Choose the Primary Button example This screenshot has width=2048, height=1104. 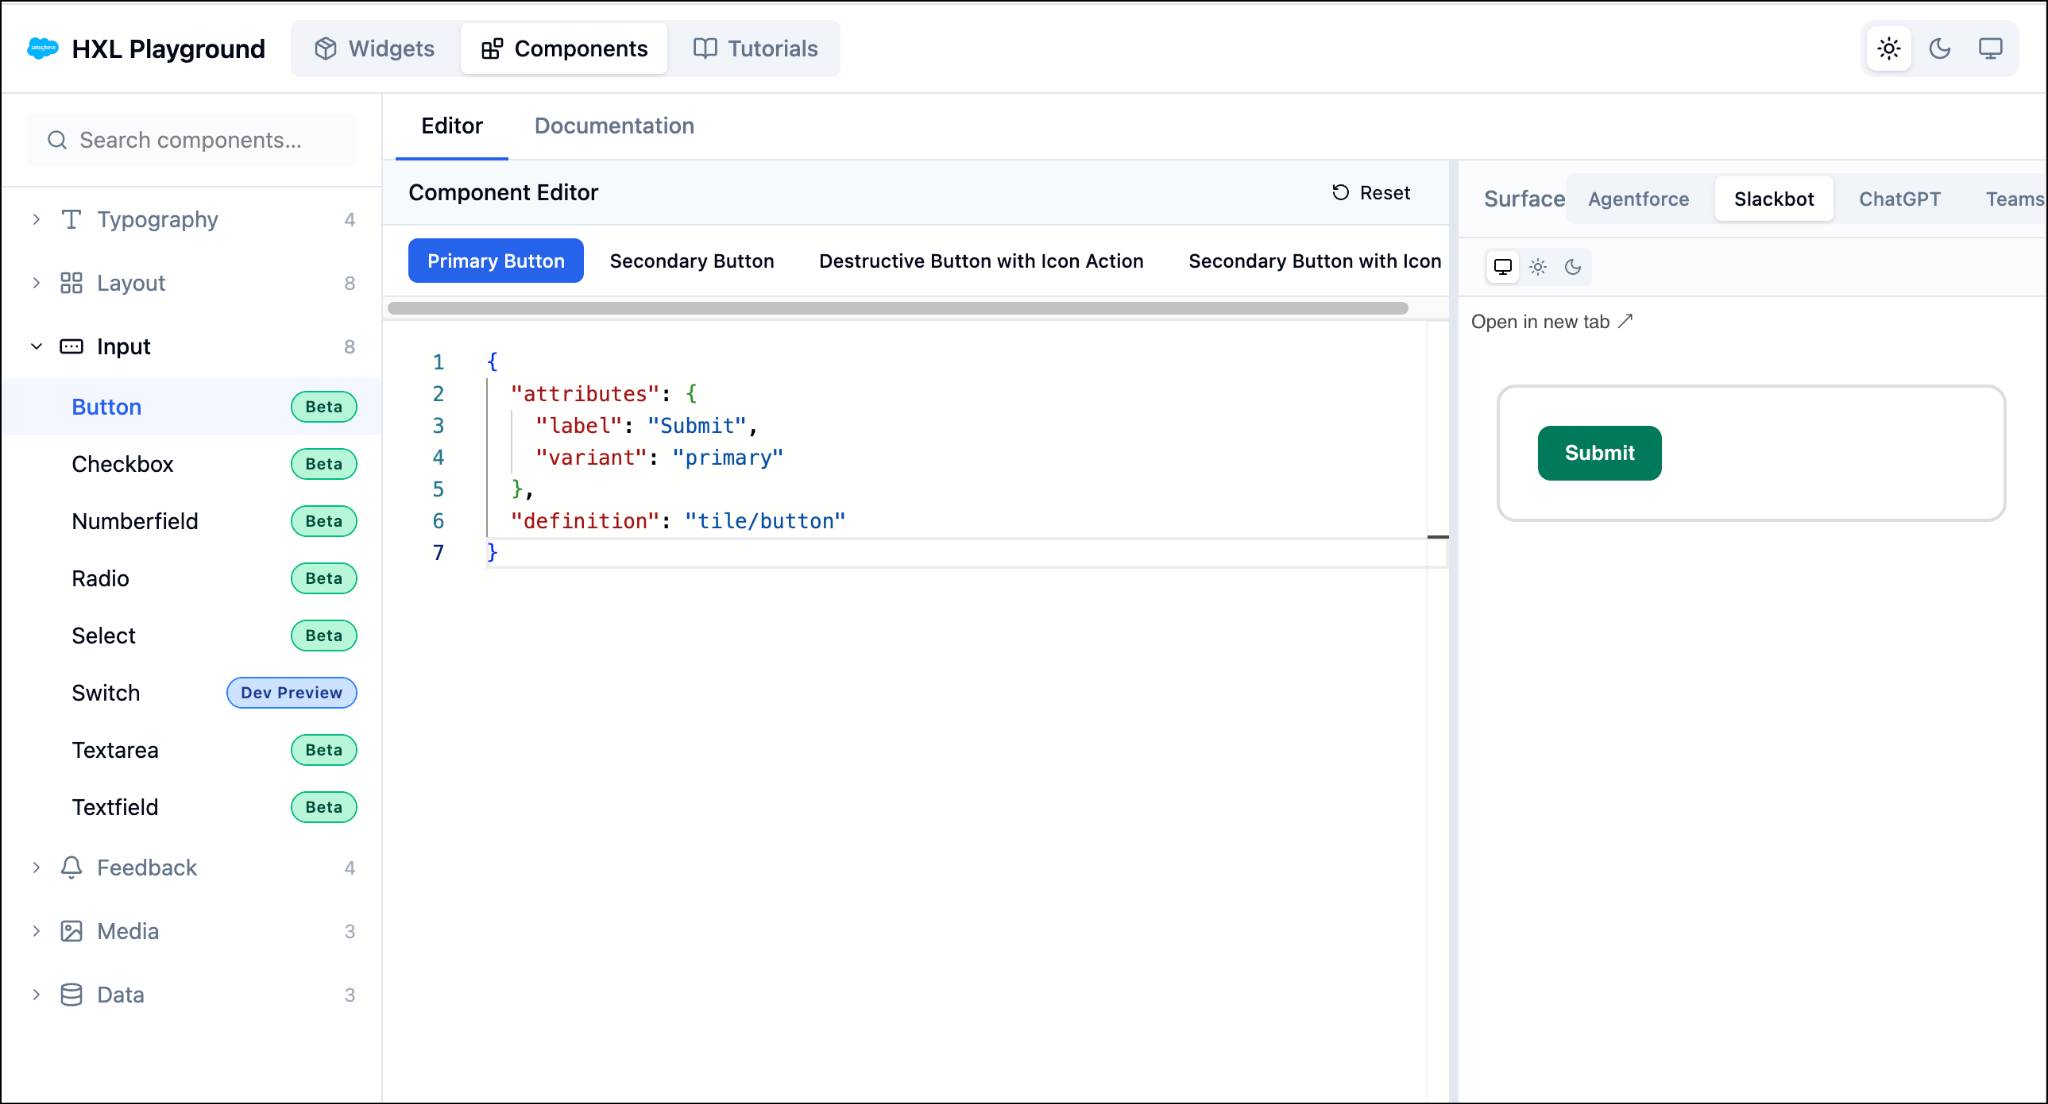pyautogui.click(x=496, y=261)
